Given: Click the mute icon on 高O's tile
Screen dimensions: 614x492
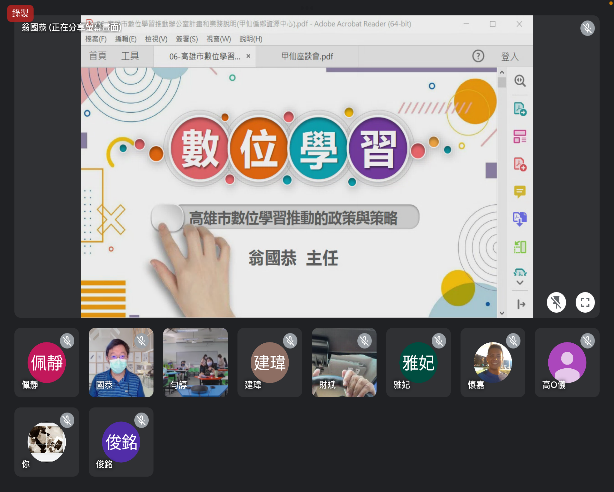Looking at the screenshot, I should [x=588, y=341].
